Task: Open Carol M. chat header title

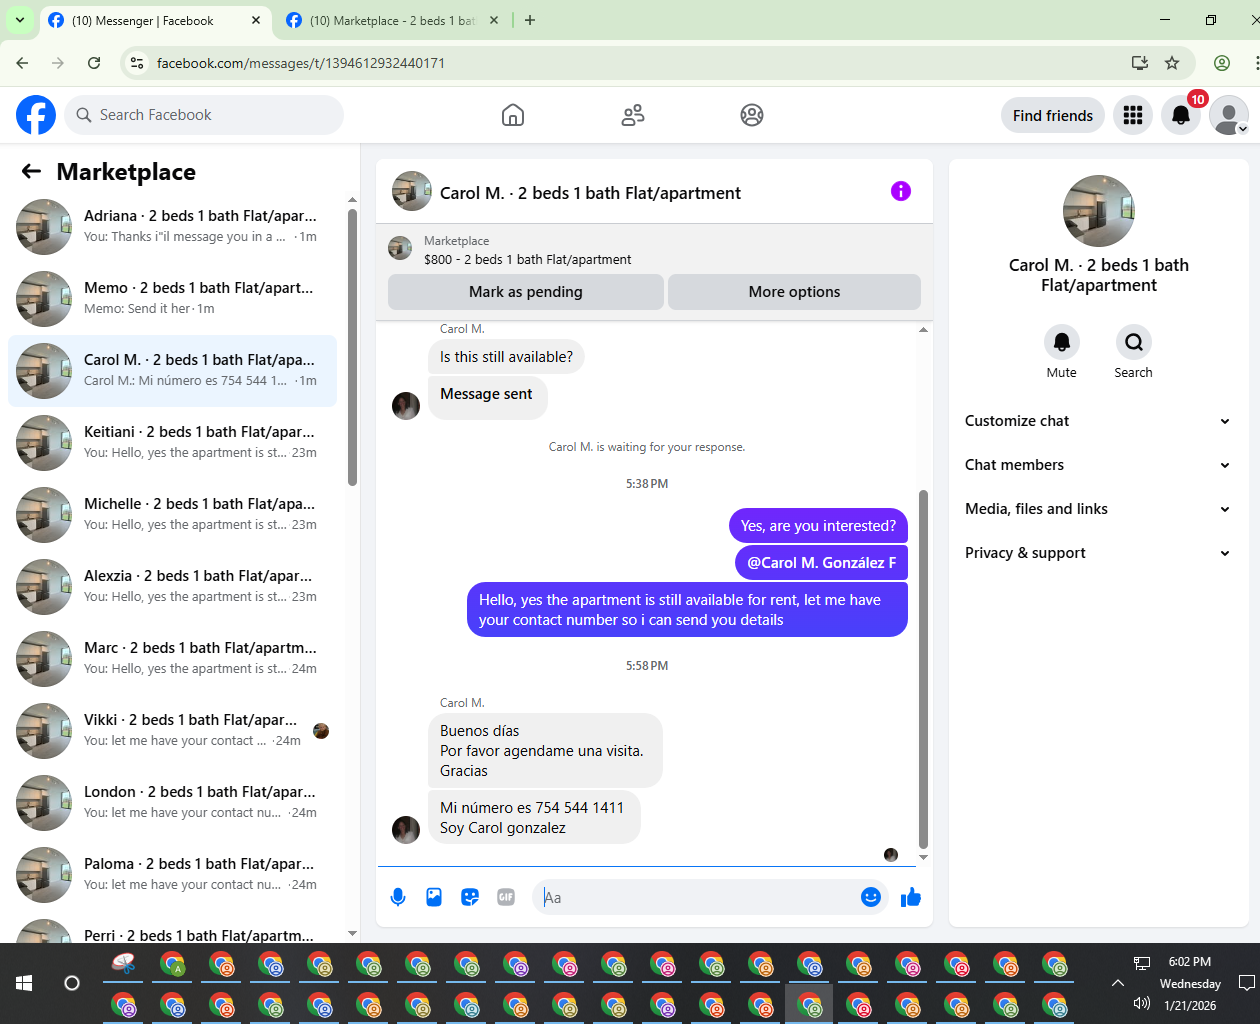Action: (x=590, y=193)
